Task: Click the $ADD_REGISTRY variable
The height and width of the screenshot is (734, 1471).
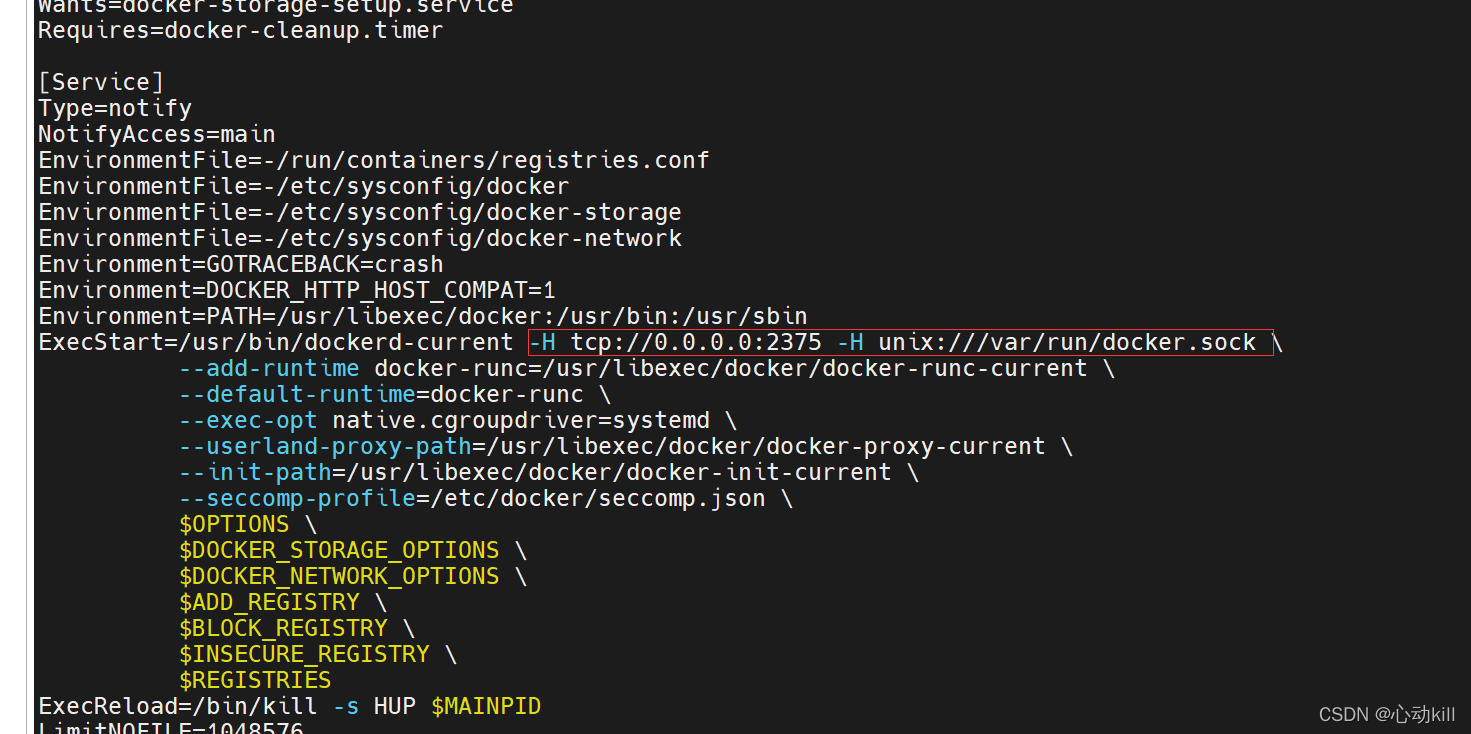Action: click(269, 602)
